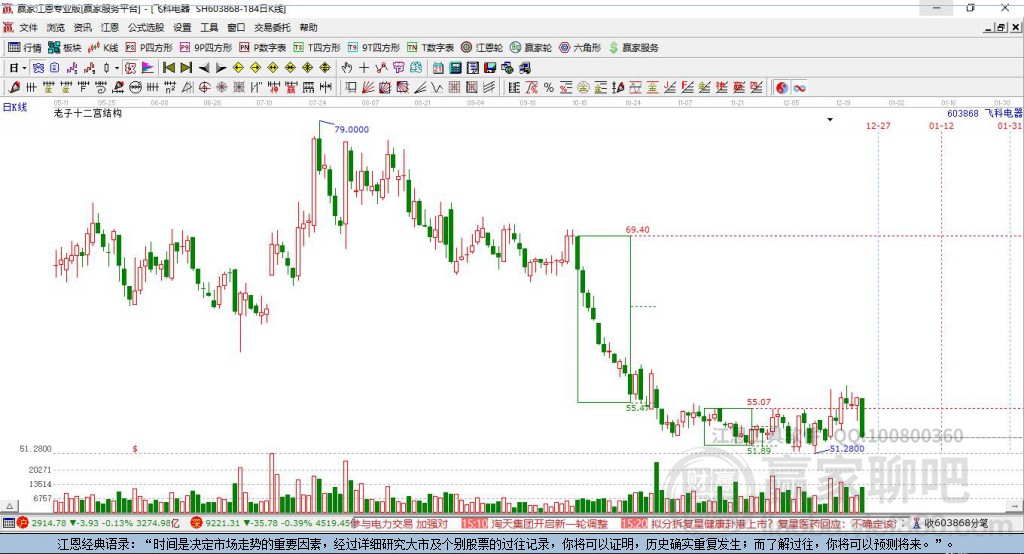Select the zigzag wave line tool
Screen dimensions: 1024x554
pos(436,88)
